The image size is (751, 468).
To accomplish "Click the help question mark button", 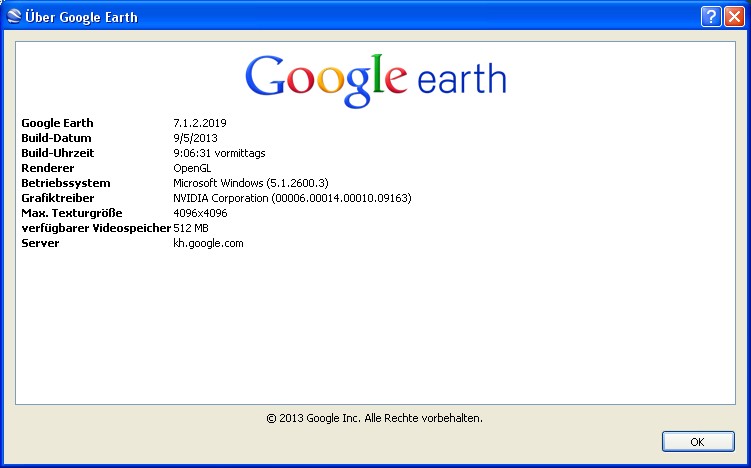I will tap(711, 17).
